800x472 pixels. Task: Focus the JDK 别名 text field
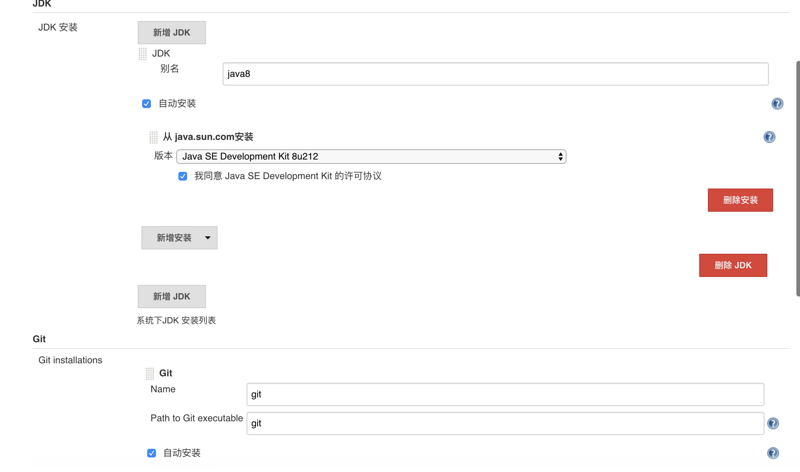[x=495, y=74]
